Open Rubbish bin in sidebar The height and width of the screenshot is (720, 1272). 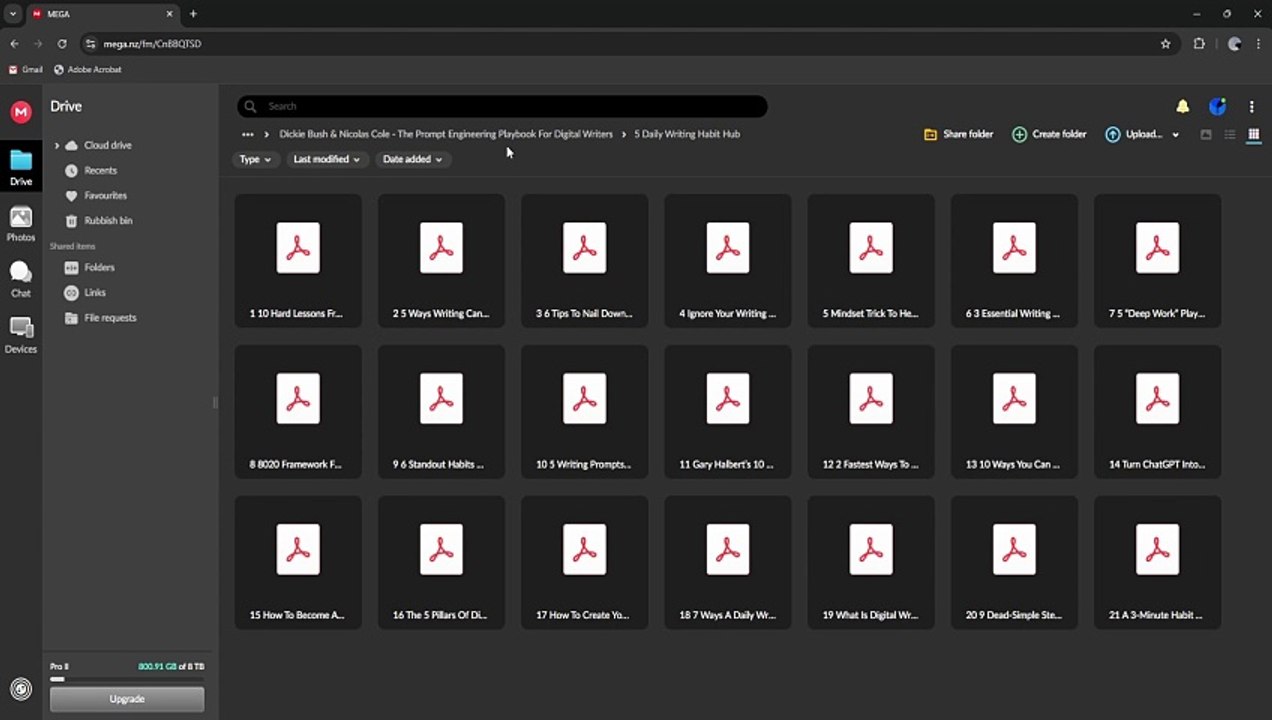click(x=98, y=221)
